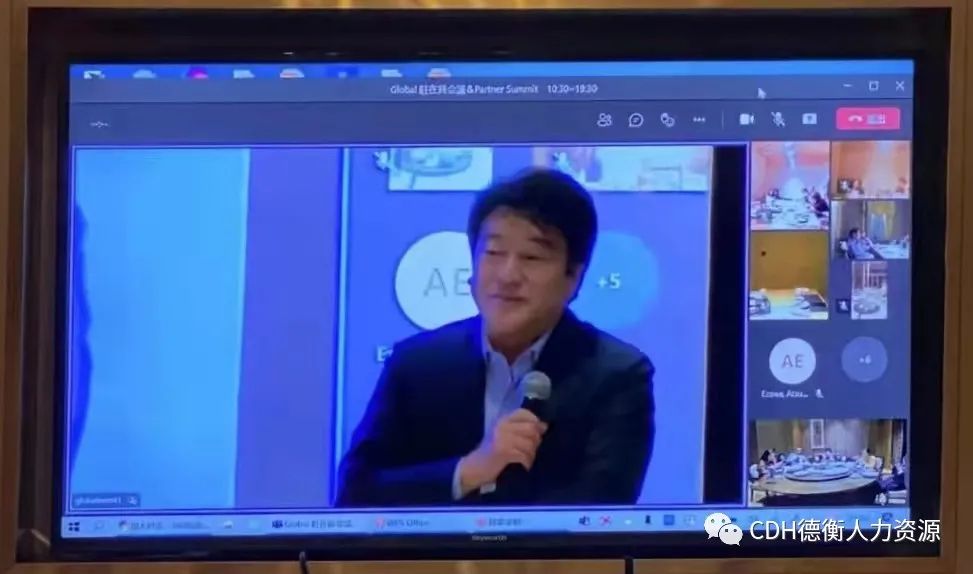Open the Windows Start menu

pyautogui.click(x=74, y=526)
